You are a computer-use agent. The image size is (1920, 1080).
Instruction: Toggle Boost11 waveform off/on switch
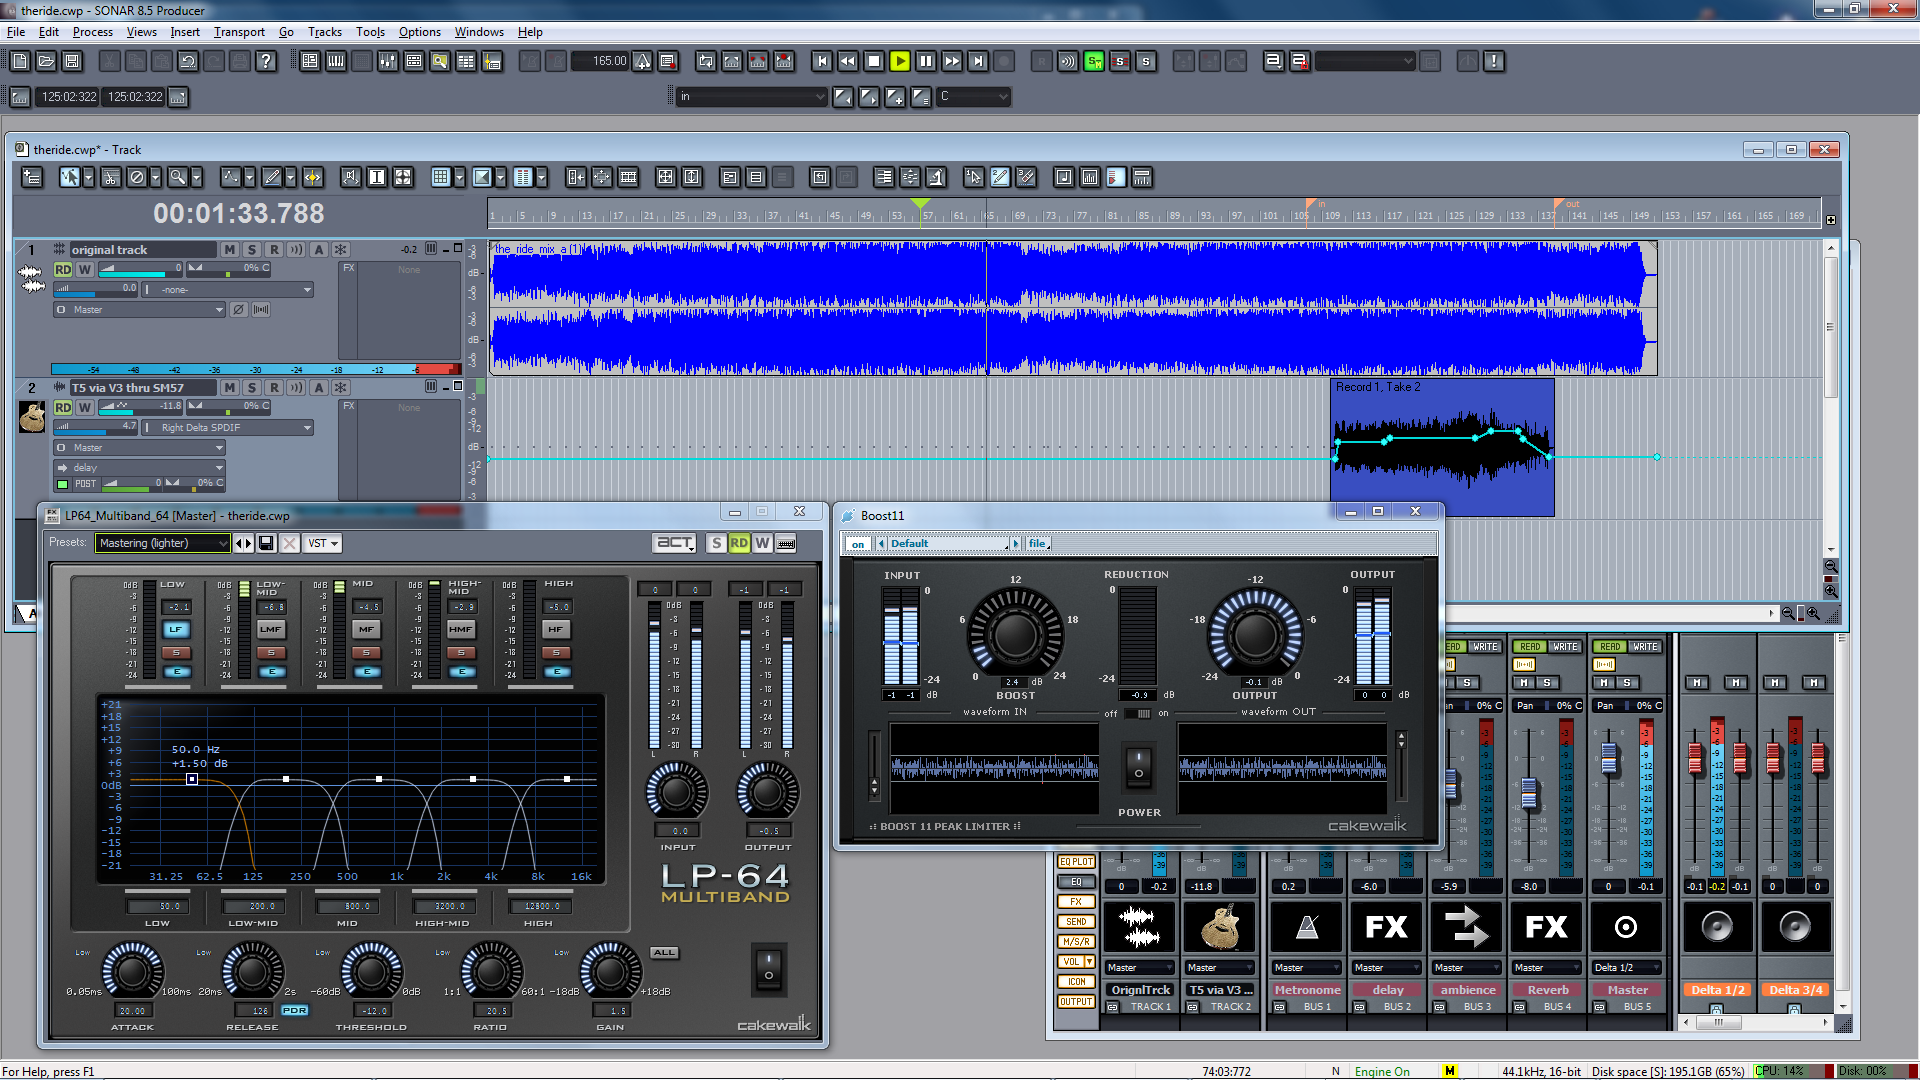point(1137,713)
